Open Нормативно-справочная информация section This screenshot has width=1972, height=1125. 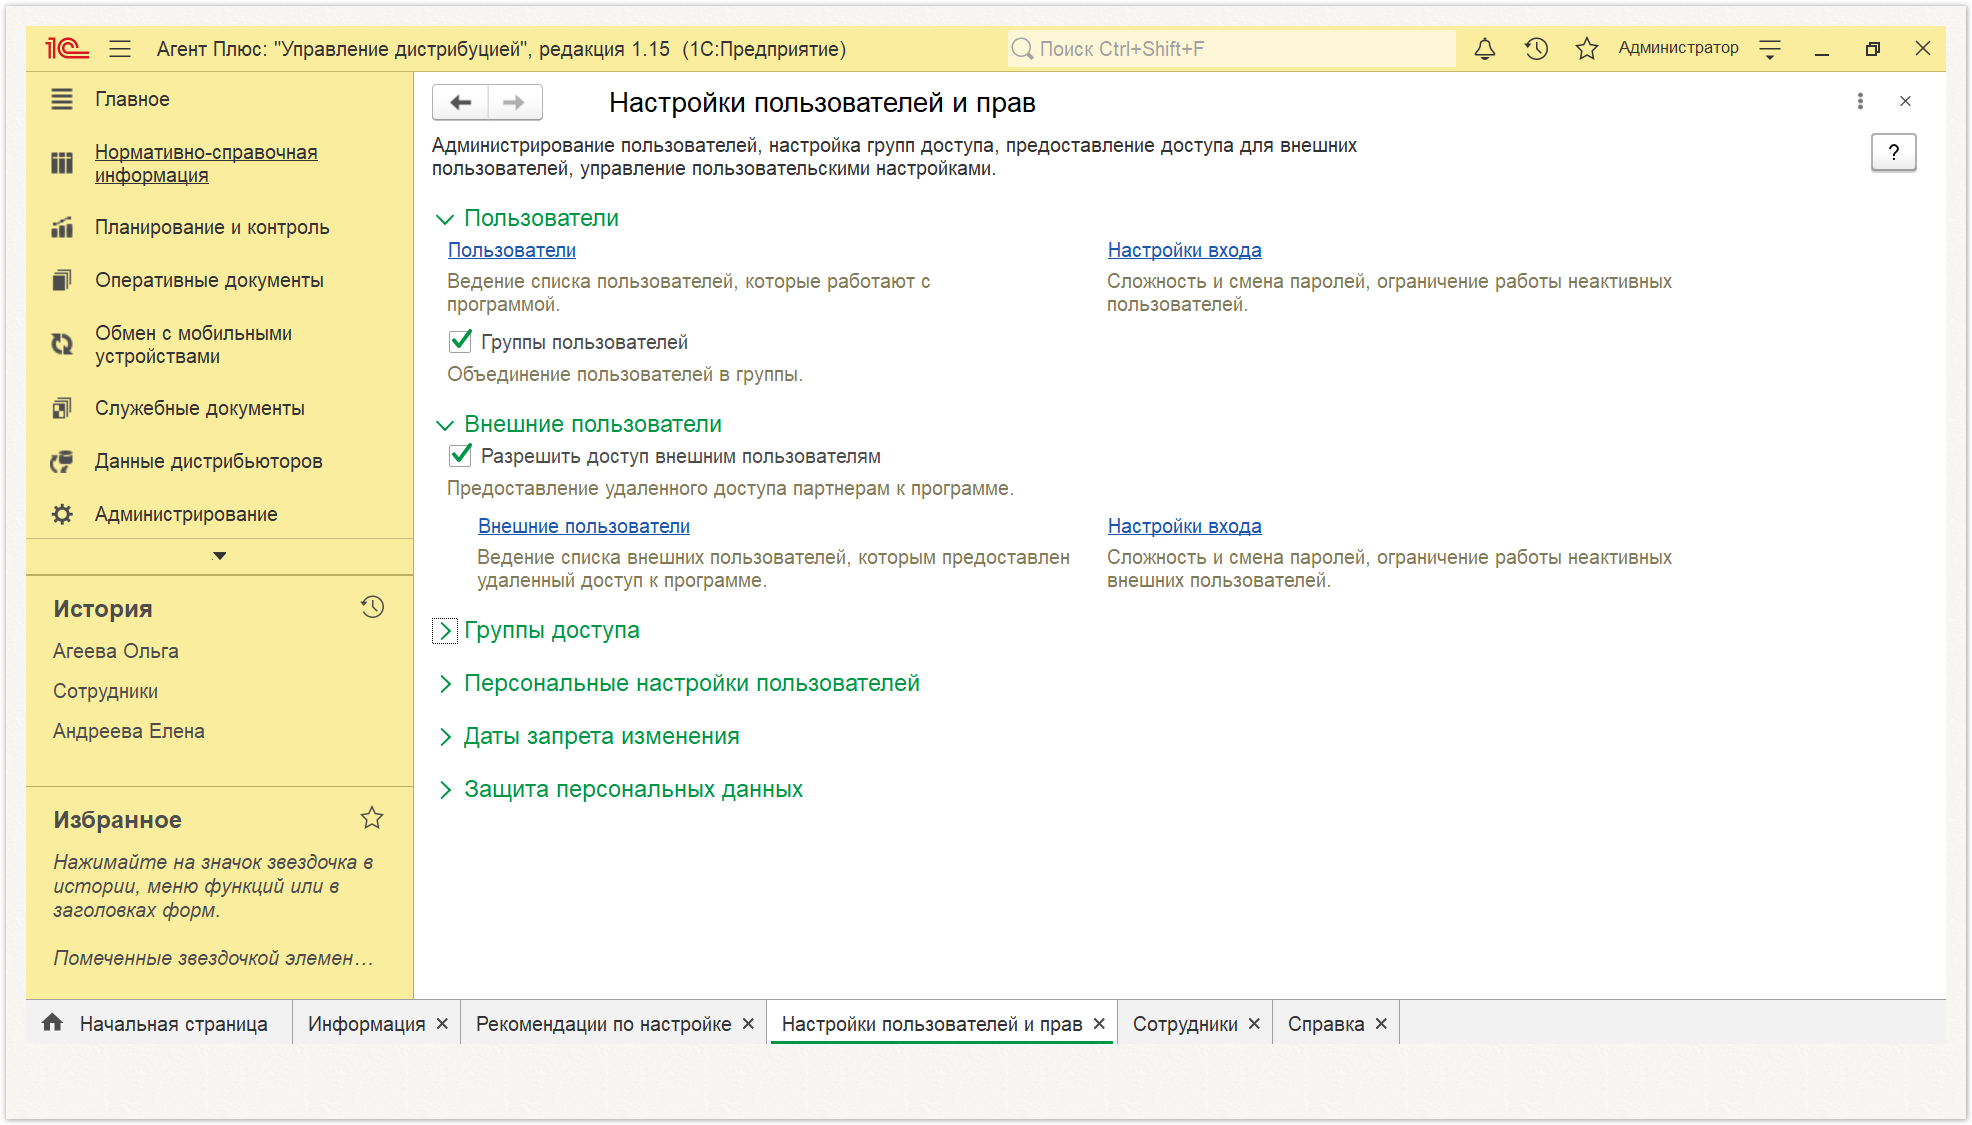click(x=206, y=163)
